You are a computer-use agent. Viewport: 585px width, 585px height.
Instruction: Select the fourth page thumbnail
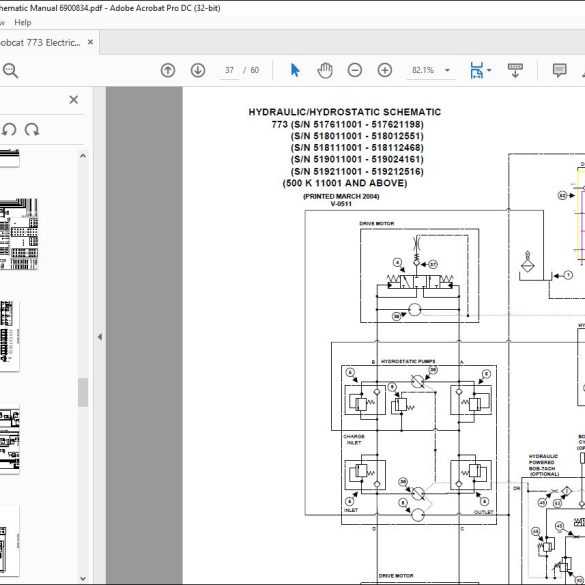pos(9,440)
